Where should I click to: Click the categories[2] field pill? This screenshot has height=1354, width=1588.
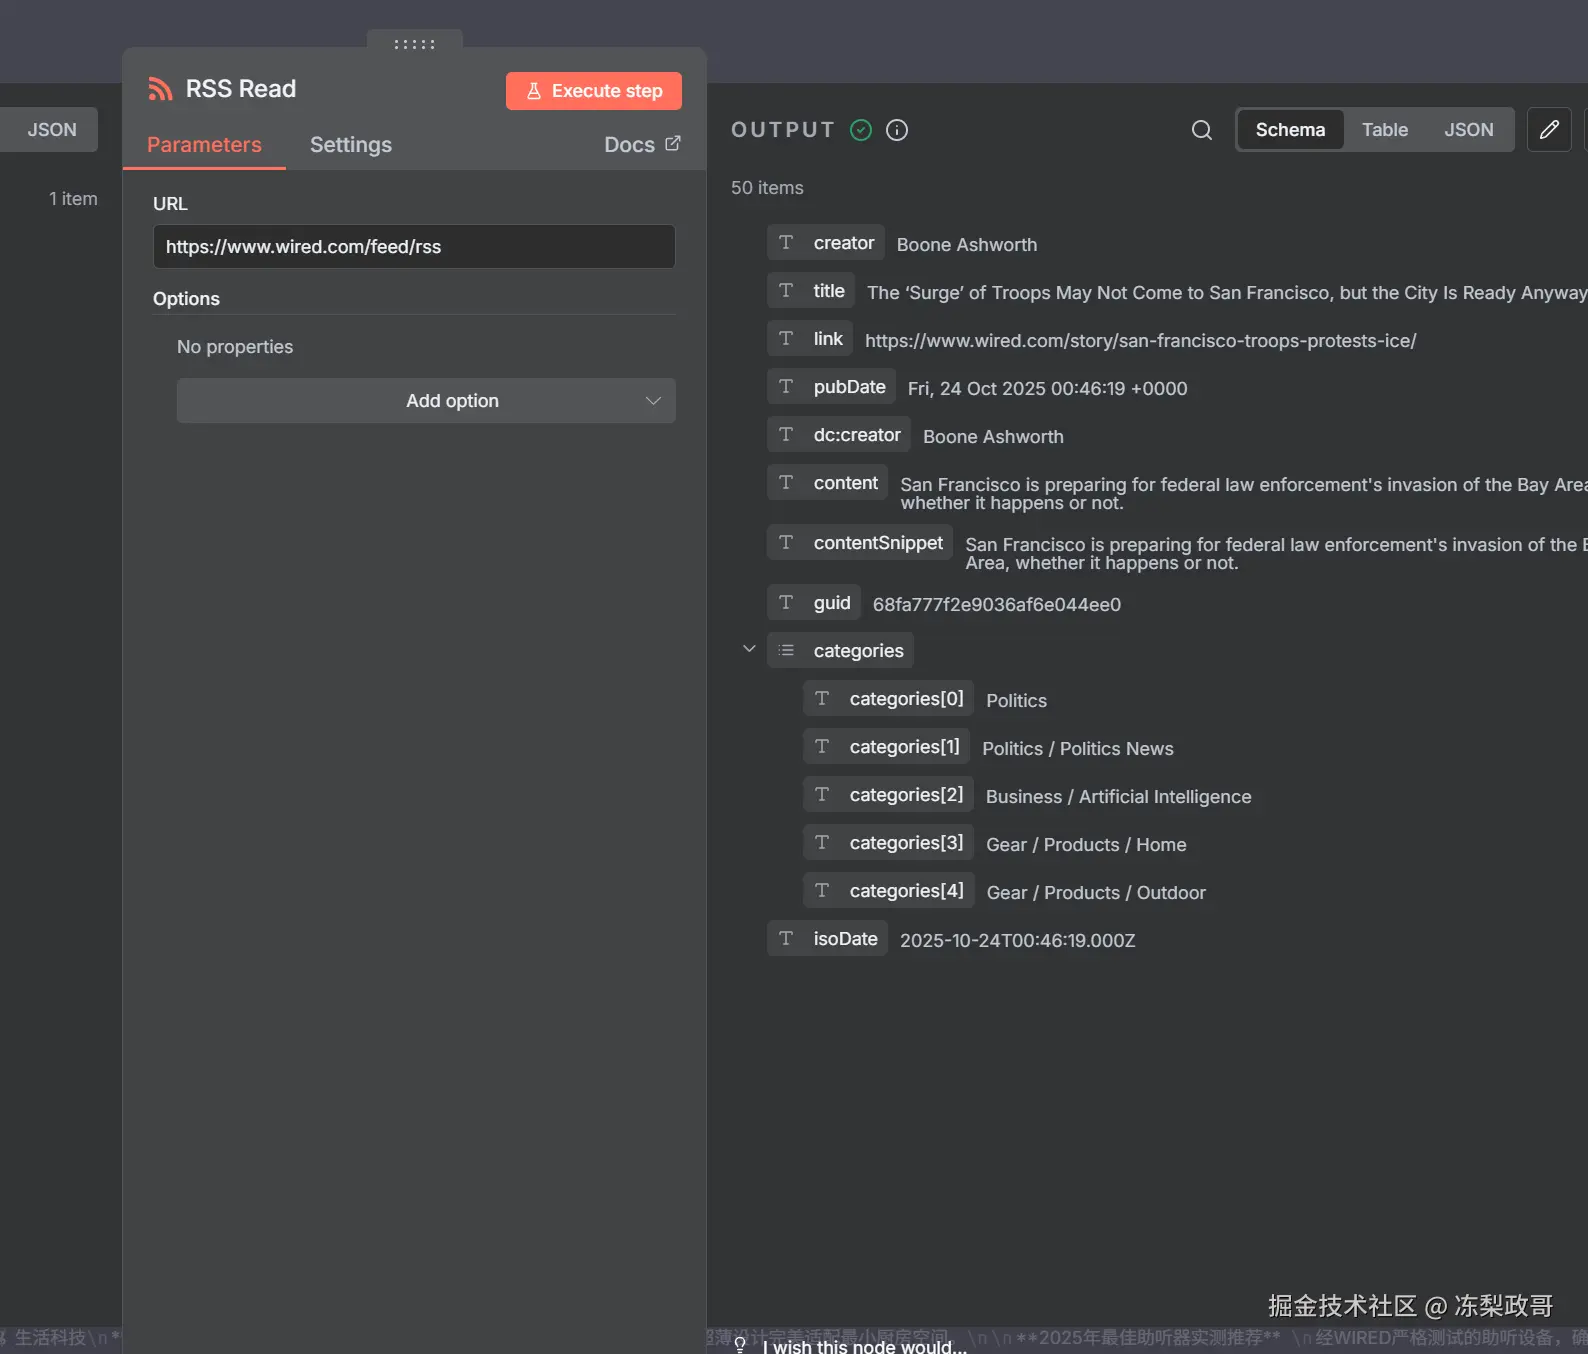coord(888,795)
